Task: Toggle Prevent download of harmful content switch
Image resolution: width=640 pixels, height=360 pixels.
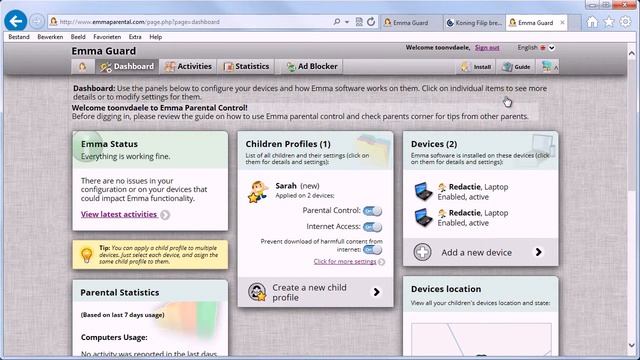Action: point(372,249)
